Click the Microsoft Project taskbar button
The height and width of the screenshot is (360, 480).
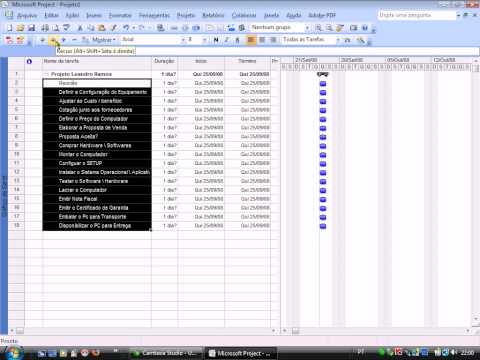click(x=240, y=353)
